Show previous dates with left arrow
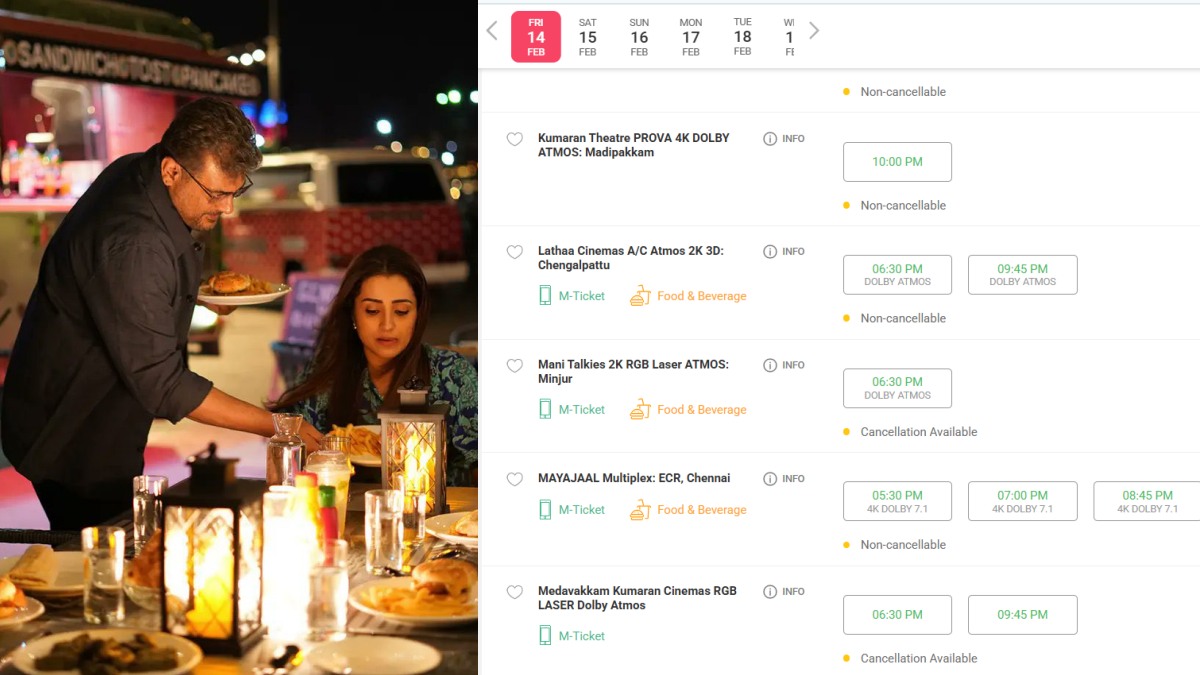This screenshot has height=675, width=1200. click(492, 31)
